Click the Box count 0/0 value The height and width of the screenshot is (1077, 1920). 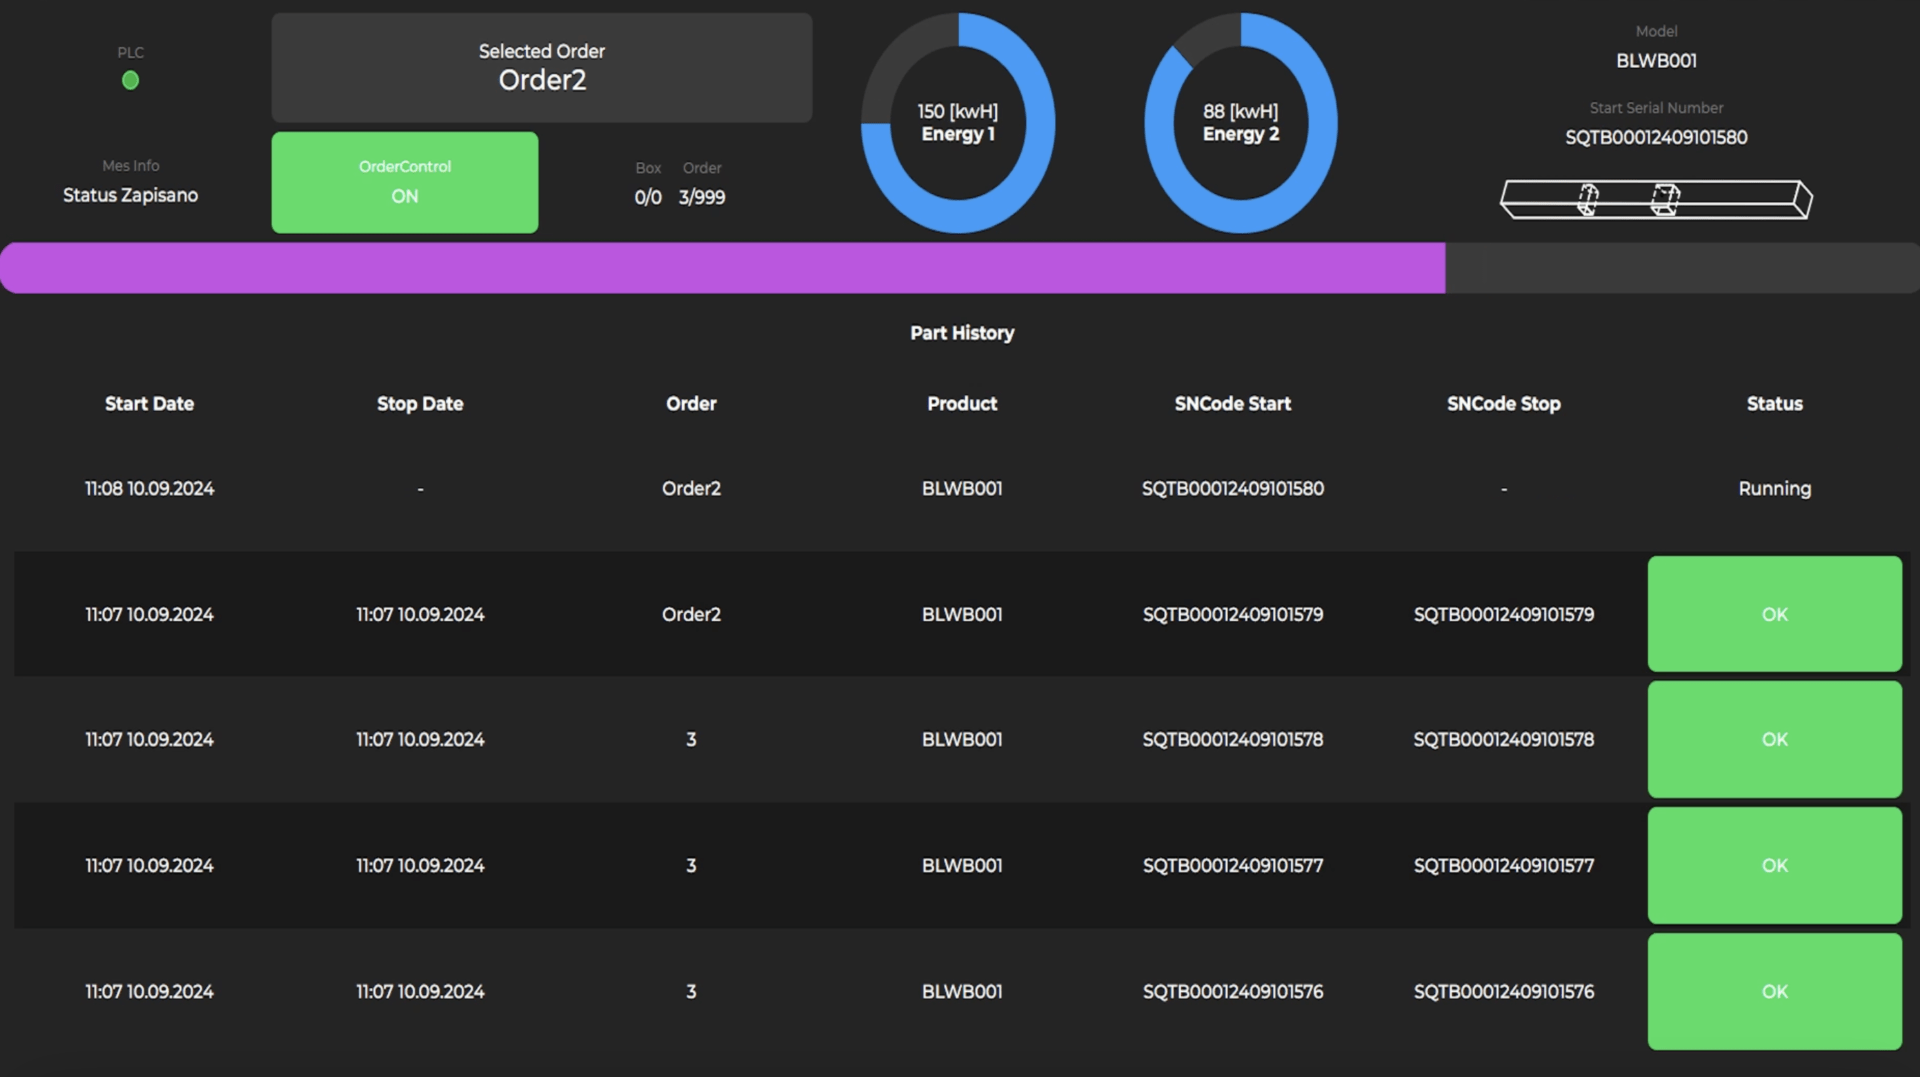pyautogui.click(x=648, y=197)
